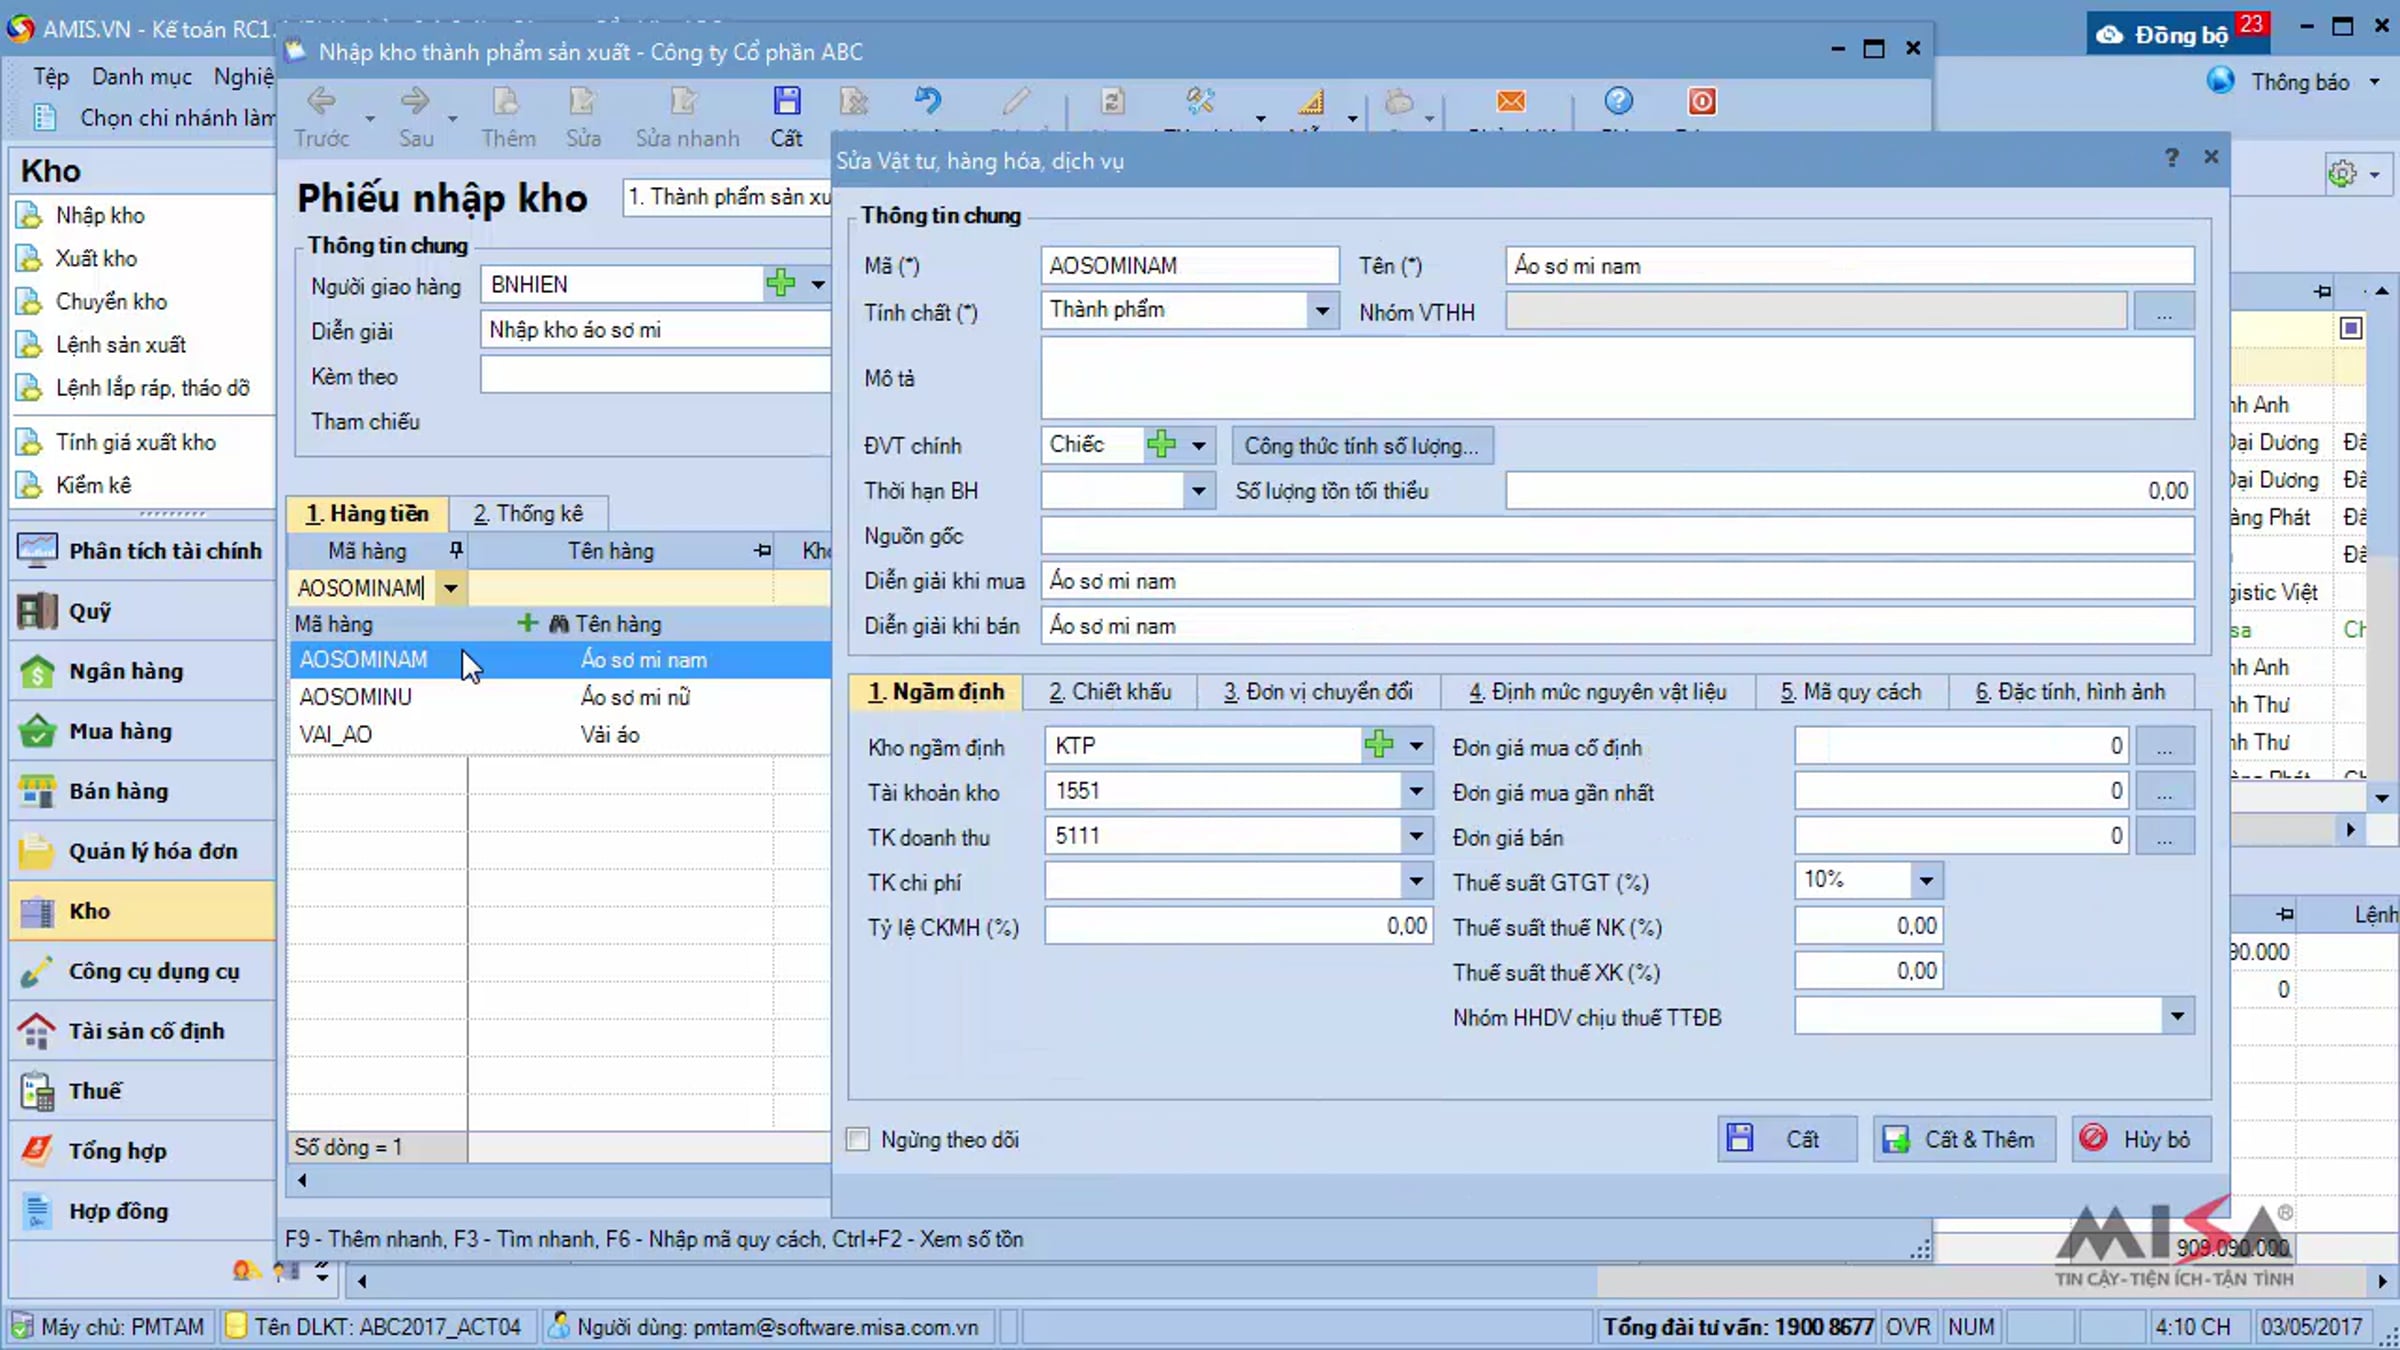Open the Quỹ module in sidebar
The height and width of the screenshot is (1350, 2400).
point(142,611)
